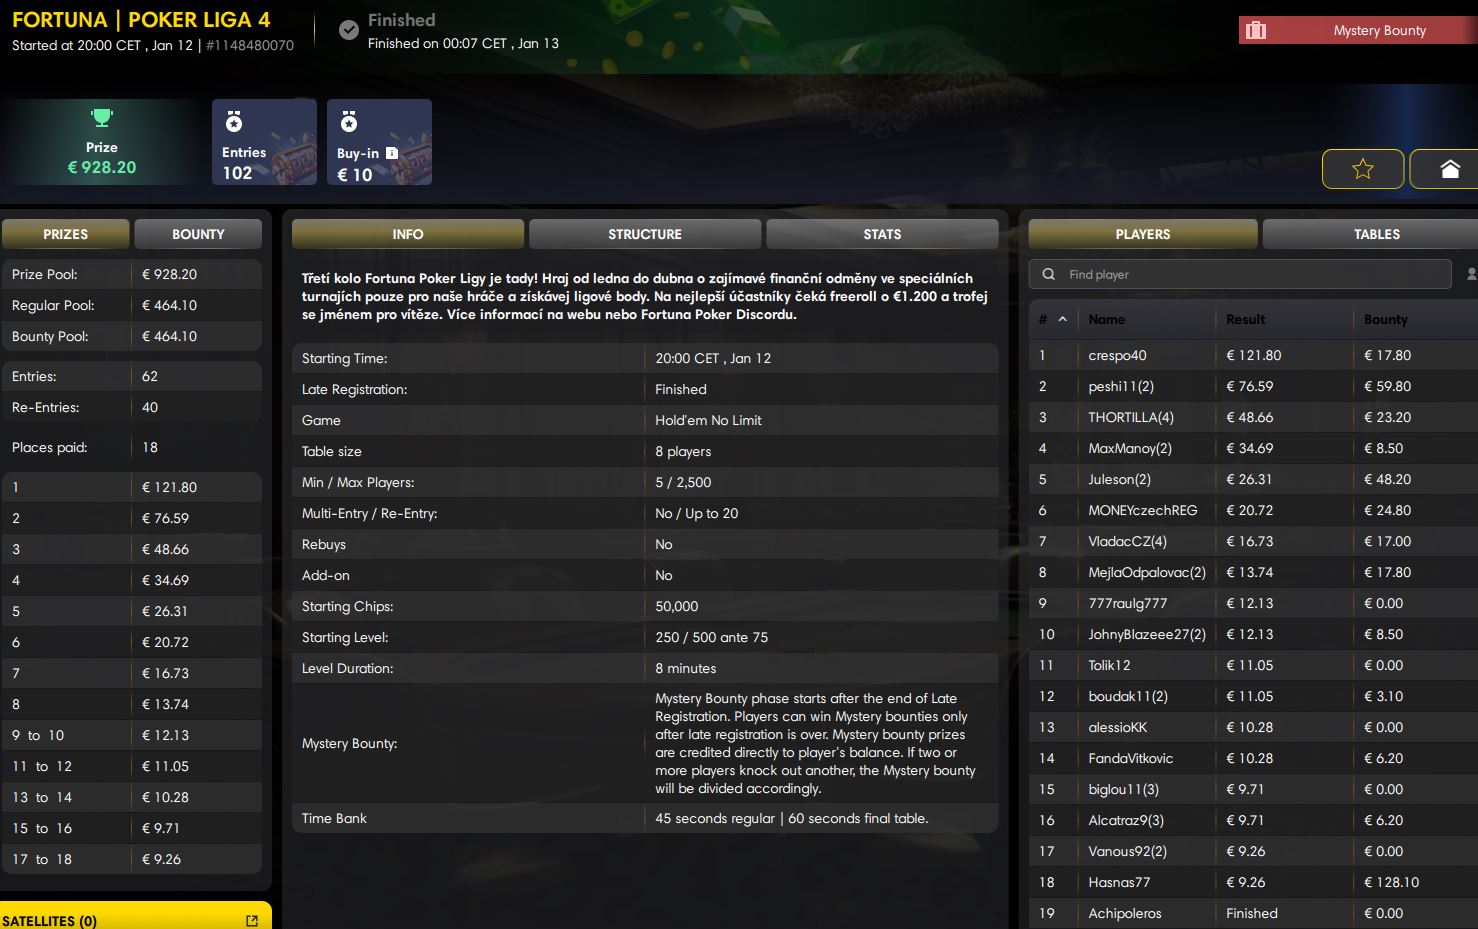Click the Mystery Bounty briefcase icon

pos(1256,31)
